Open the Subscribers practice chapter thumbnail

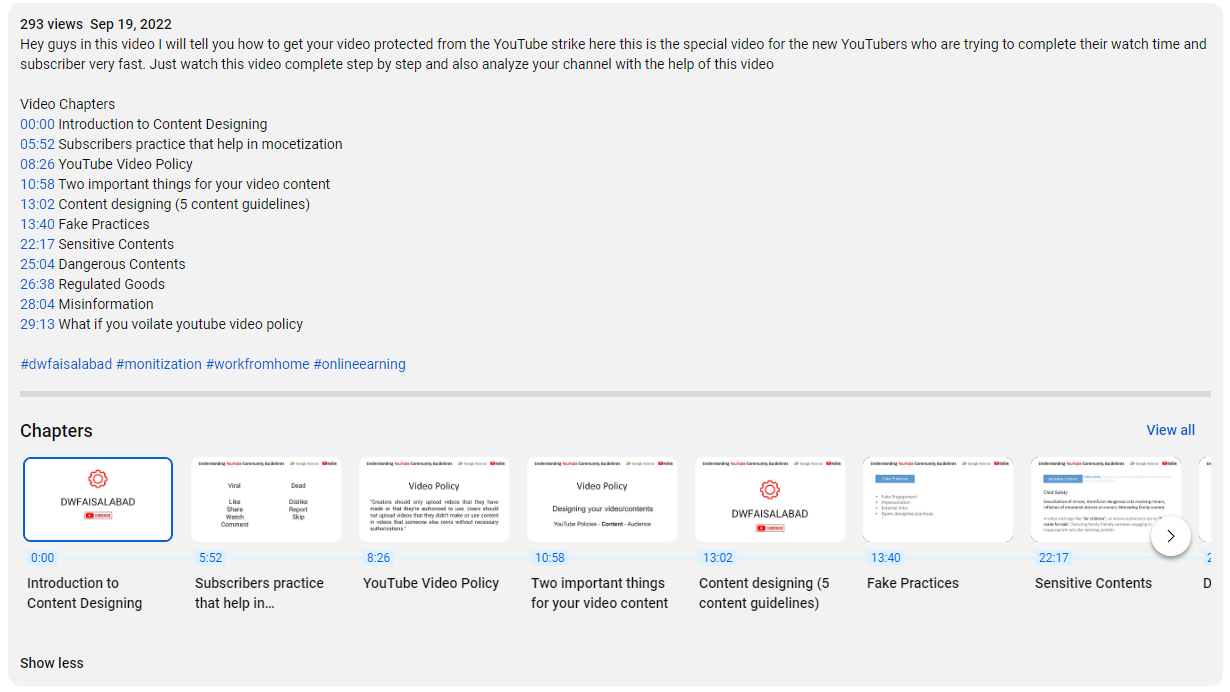[x=266, y=499]
